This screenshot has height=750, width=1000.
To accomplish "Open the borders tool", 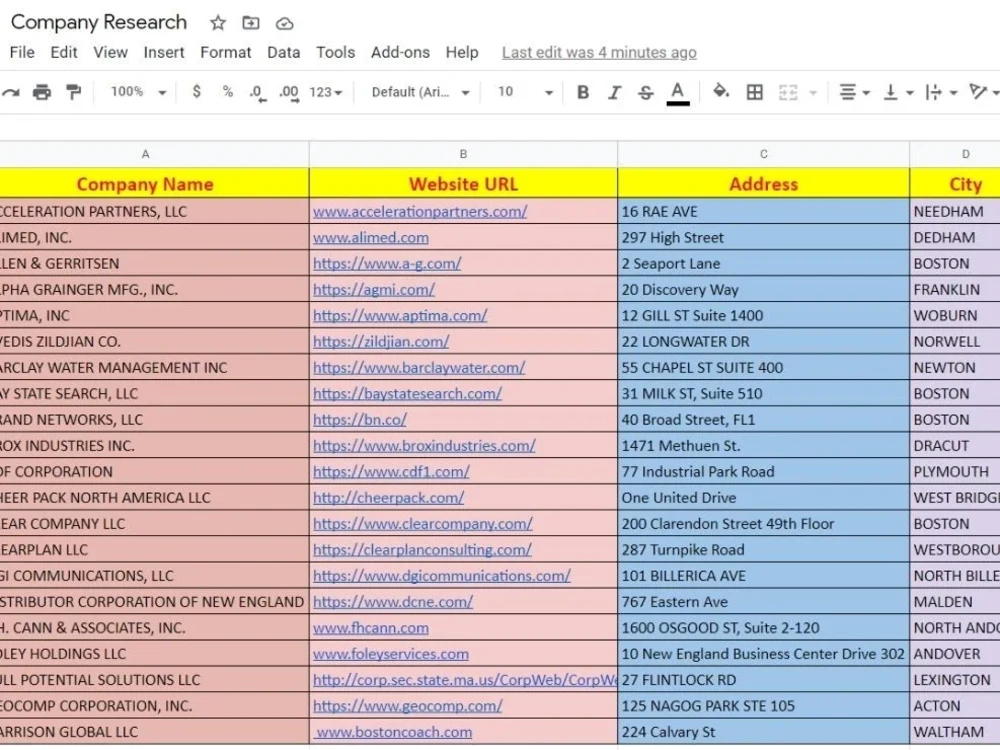I will click(754, 92).
